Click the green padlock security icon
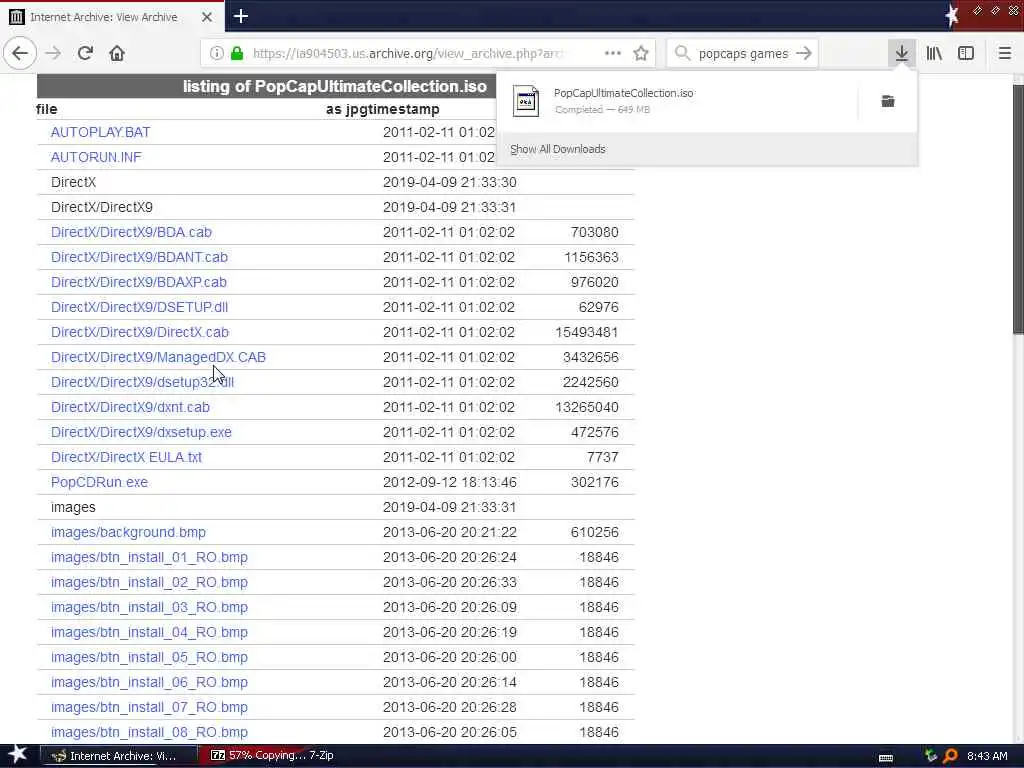 [237, 53]
